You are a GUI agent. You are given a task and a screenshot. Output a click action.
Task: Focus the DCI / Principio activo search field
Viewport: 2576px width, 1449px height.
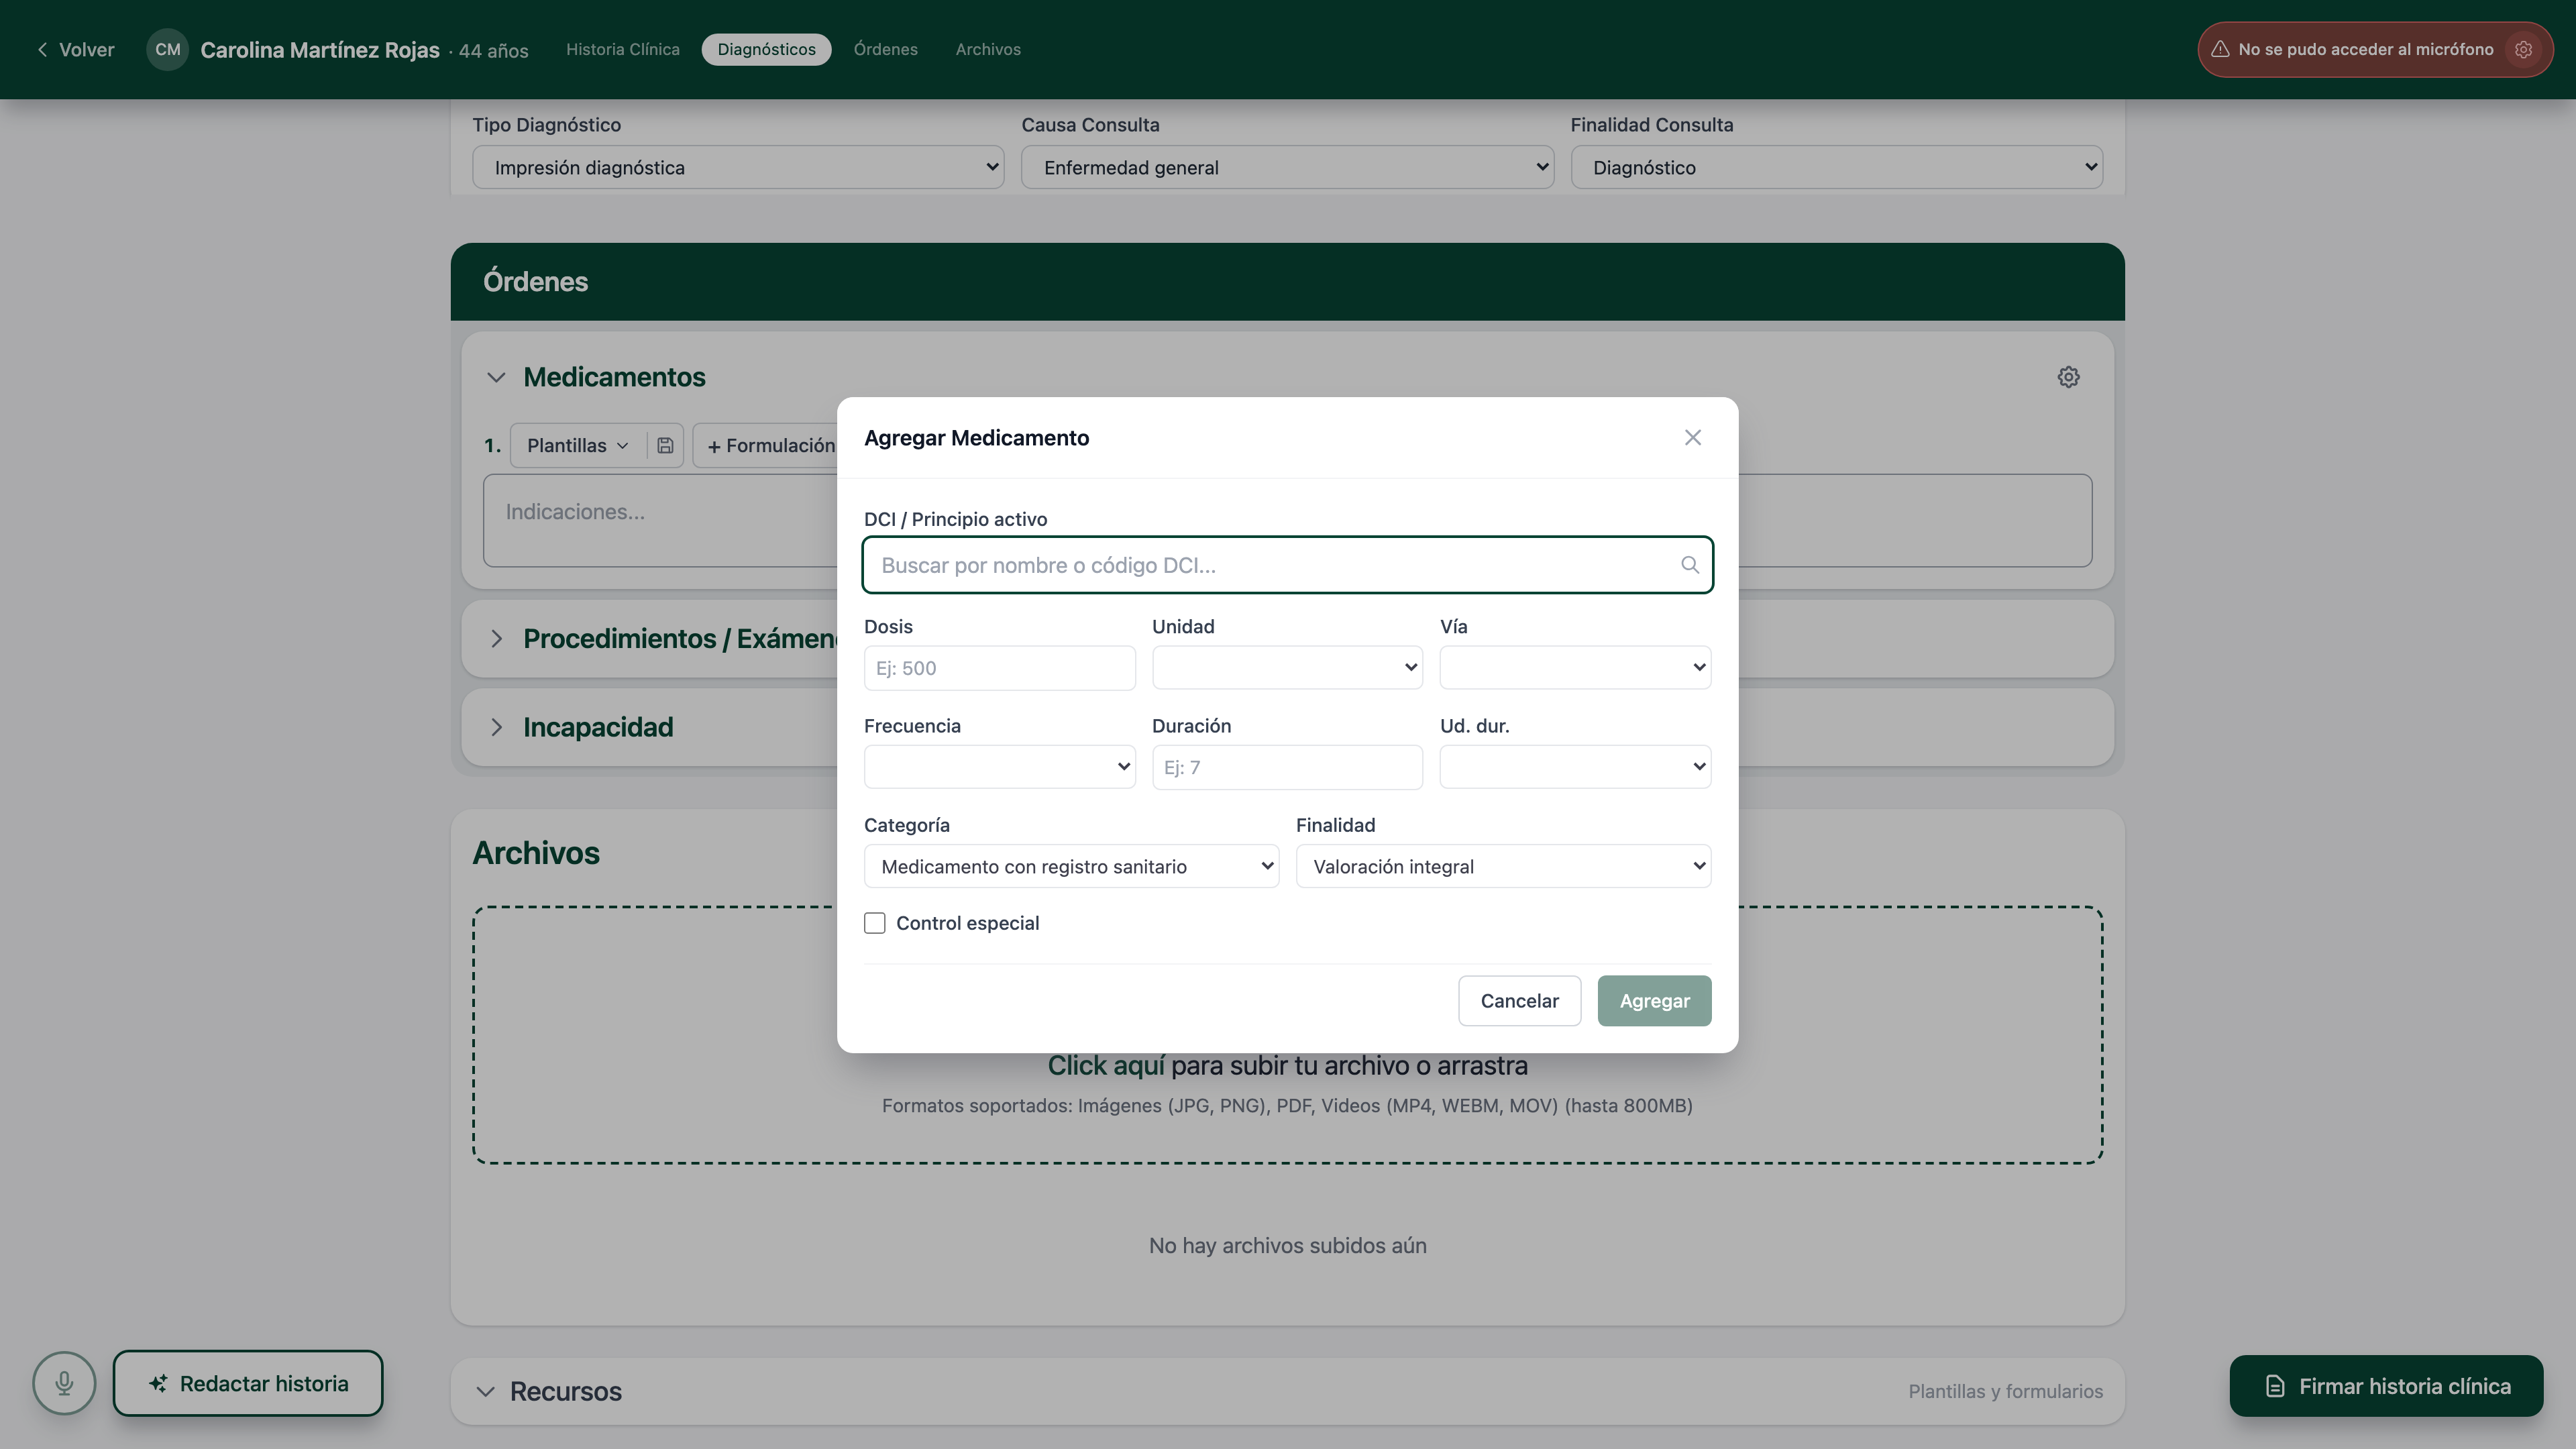click(x=1287, y=565)
